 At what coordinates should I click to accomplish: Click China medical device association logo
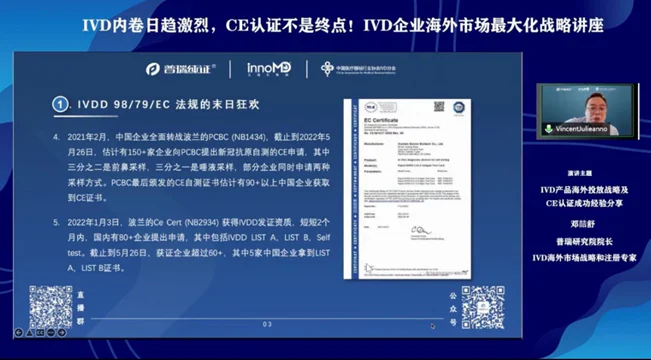[358, 69]
